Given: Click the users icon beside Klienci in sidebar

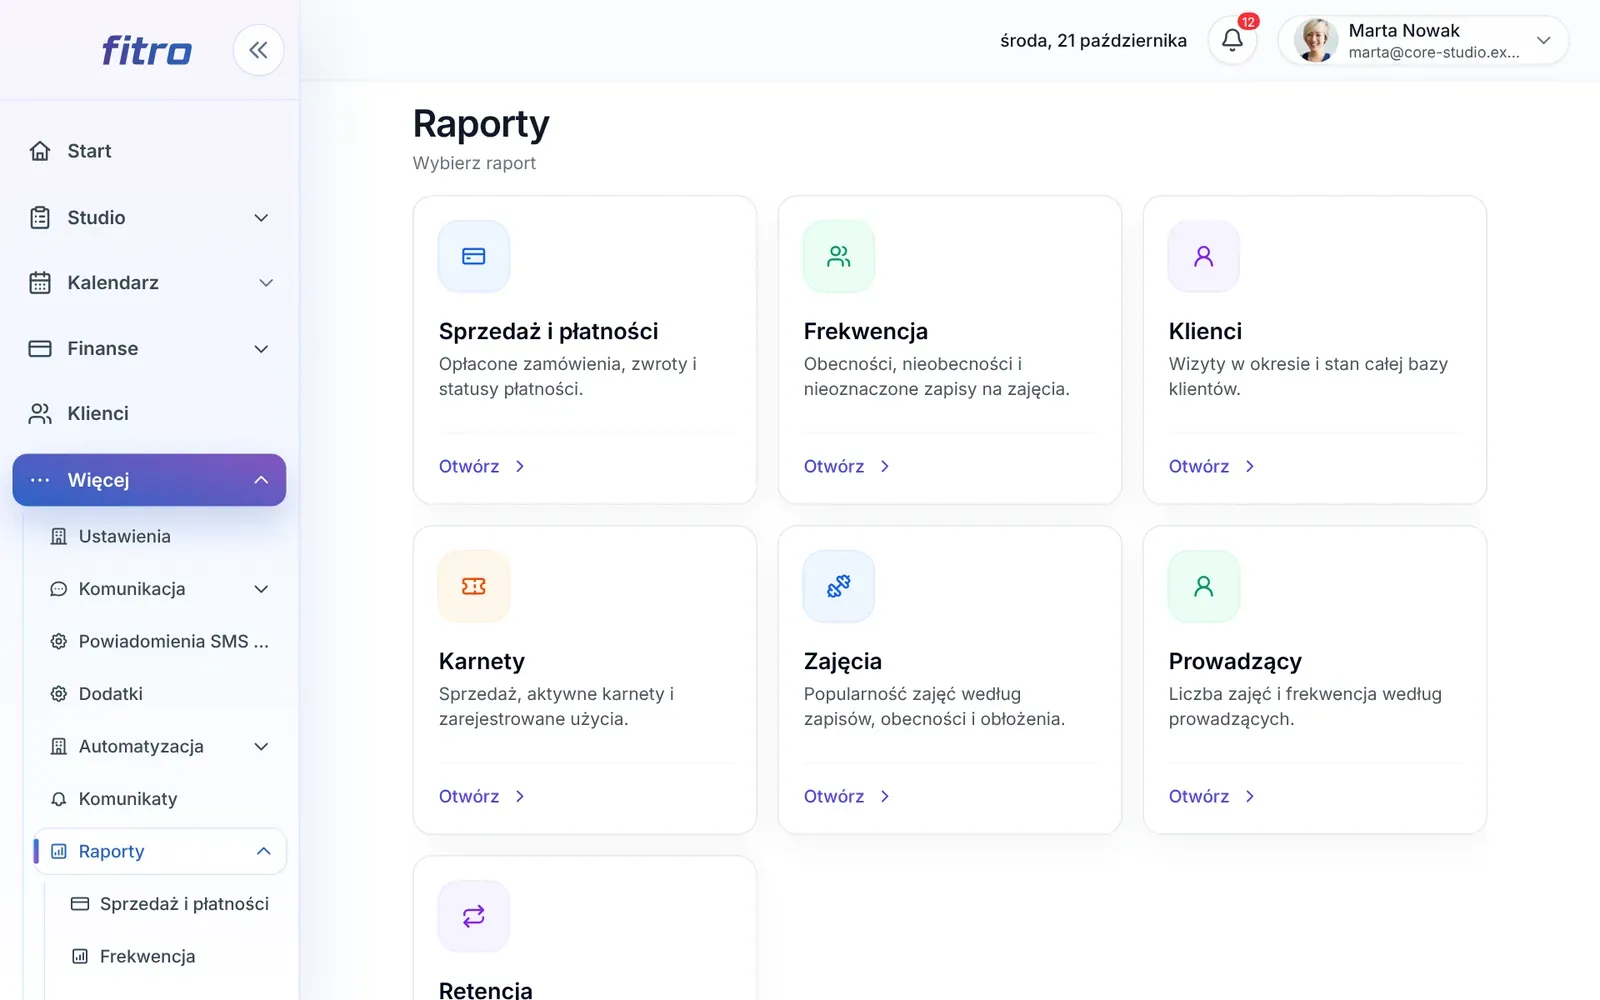Looking at the screenshot, I should (x=40, y=414).
